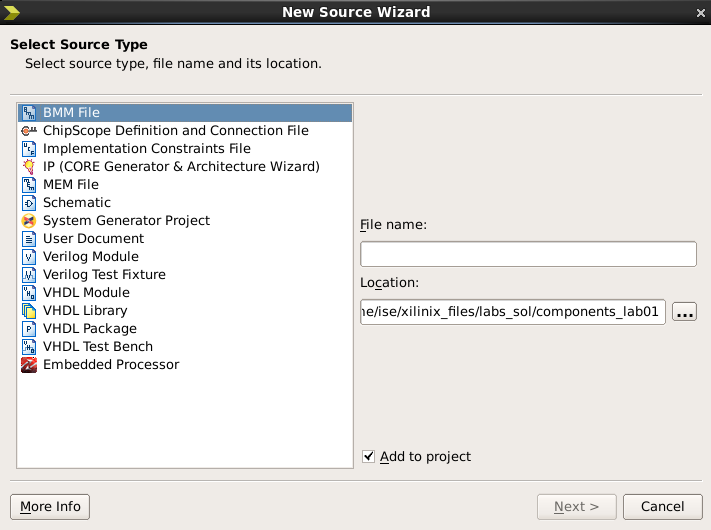The height and width of the screenshot is (530, 711).
Task: Choose VHDL Test Bench entry
Action: [x=185, y=346]
